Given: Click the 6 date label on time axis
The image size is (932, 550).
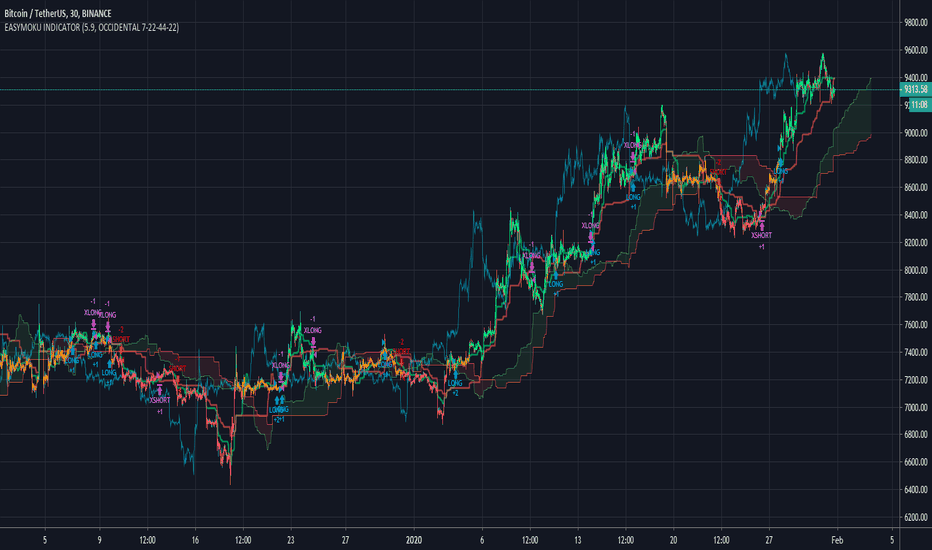Looking at the screenshot, I should tap(482, 540).
